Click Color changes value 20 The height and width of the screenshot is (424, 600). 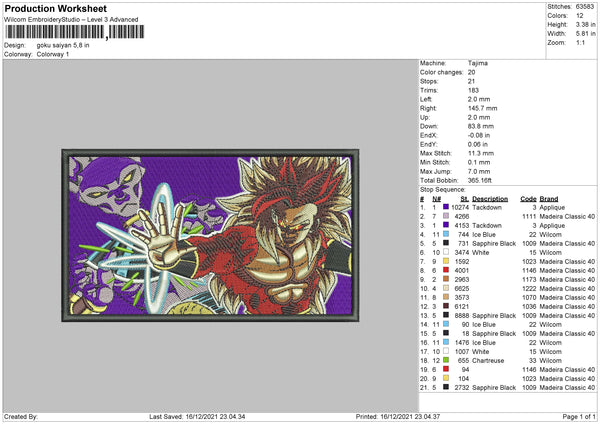tap(471, 72)
